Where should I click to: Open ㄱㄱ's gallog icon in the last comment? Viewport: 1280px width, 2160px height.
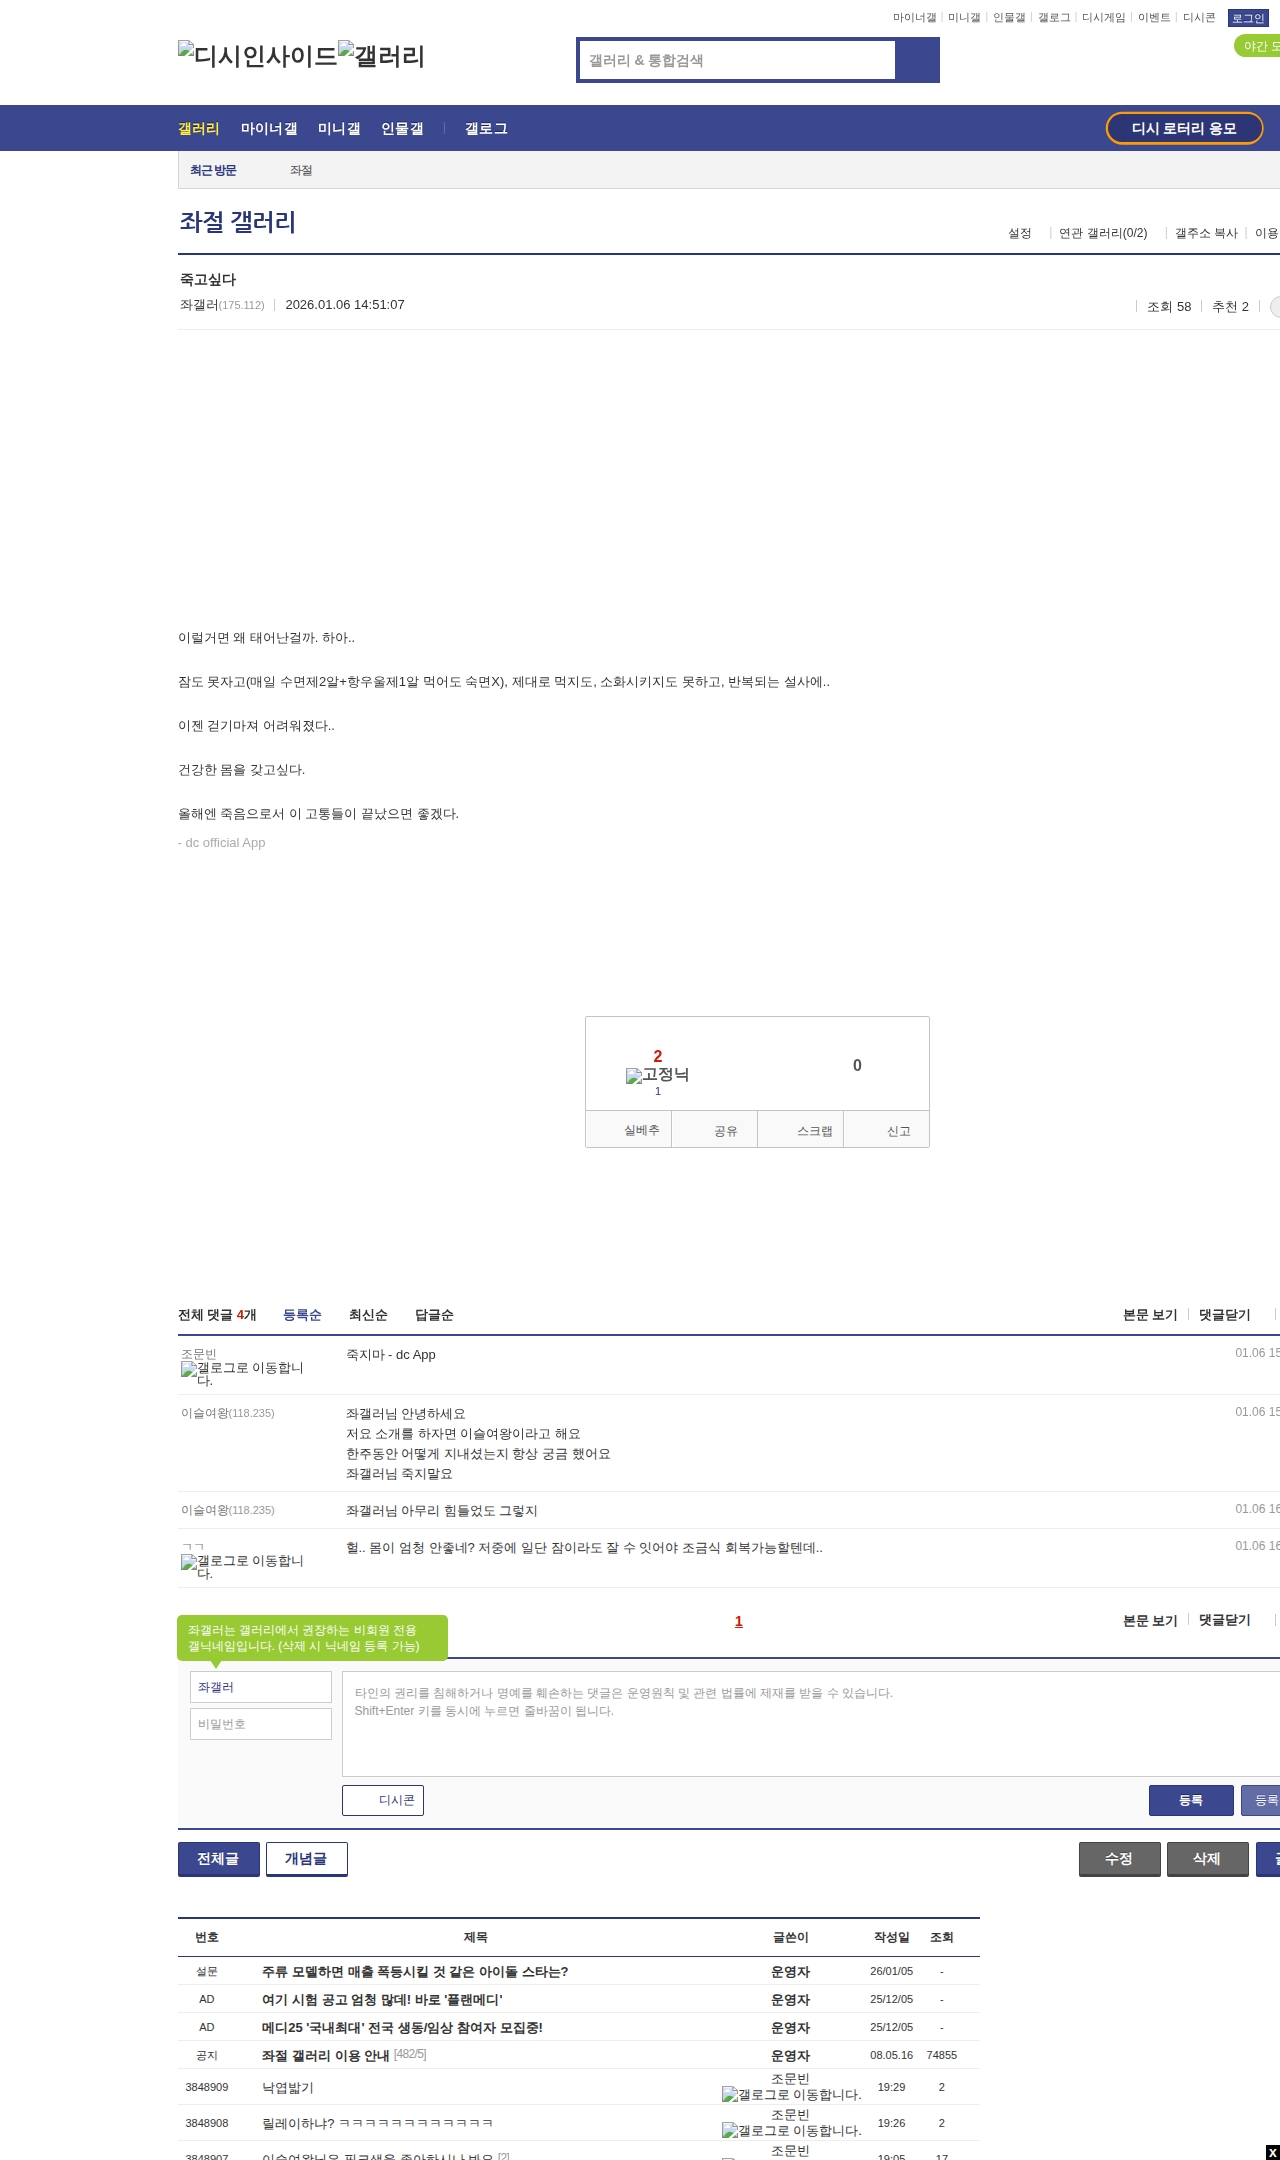(x=242, y=1567)
